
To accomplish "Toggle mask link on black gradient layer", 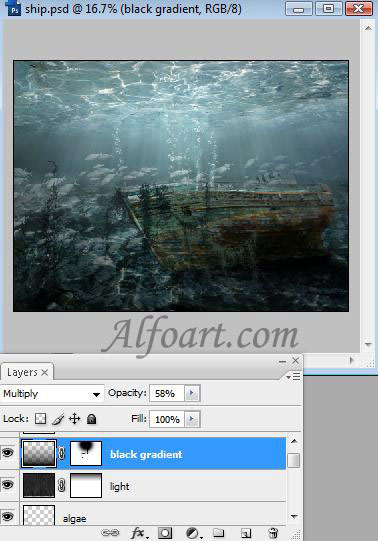I will [62, 453].
